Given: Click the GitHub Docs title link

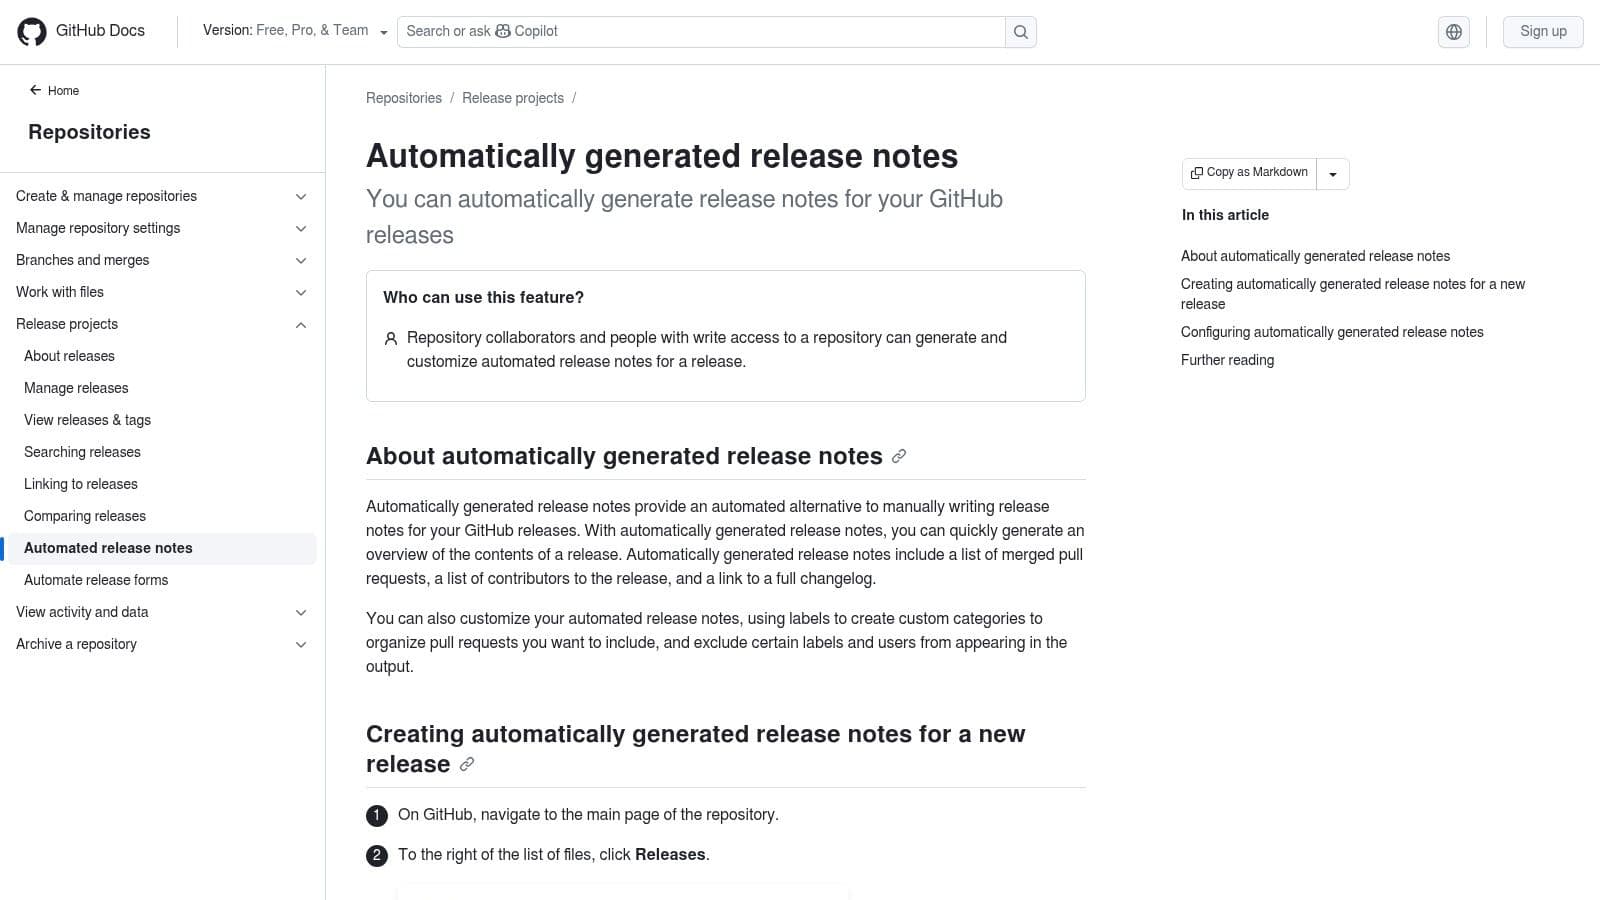Looking at the screenshot, I should (x=100, y=31).
